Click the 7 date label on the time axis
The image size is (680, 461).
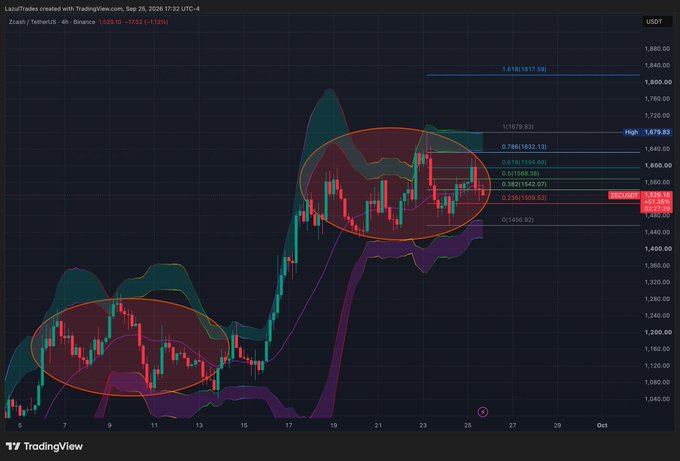65,425
